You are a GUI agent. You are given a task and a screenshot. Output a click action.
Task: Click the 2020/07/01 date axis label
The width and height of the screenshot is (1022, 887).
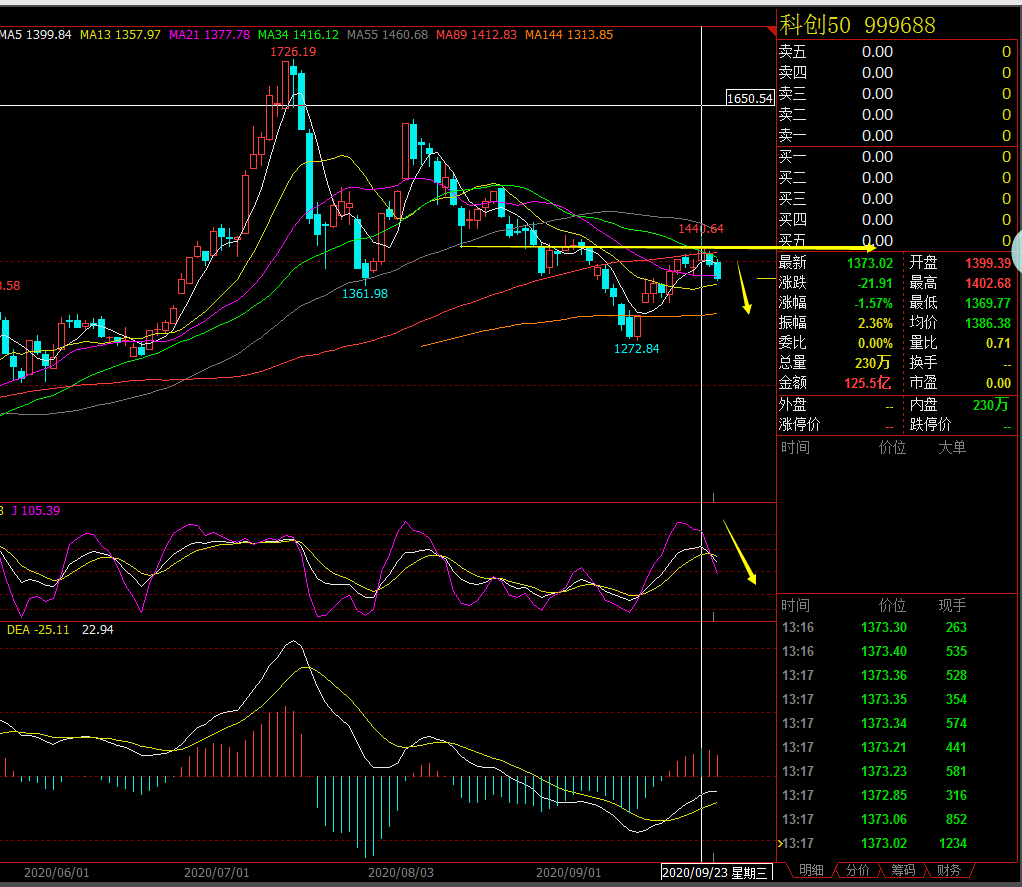pos(216,872)
